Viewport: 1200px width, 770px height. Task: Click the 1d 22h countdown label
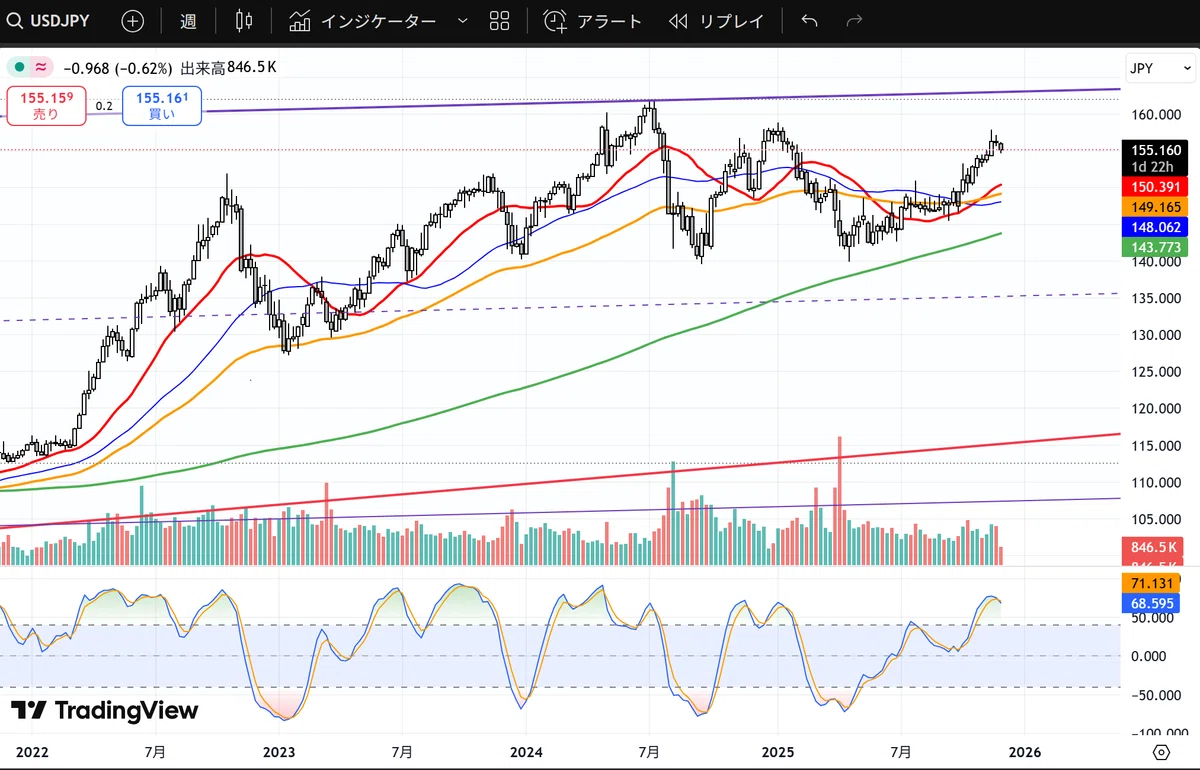(x=1155, y=166)
